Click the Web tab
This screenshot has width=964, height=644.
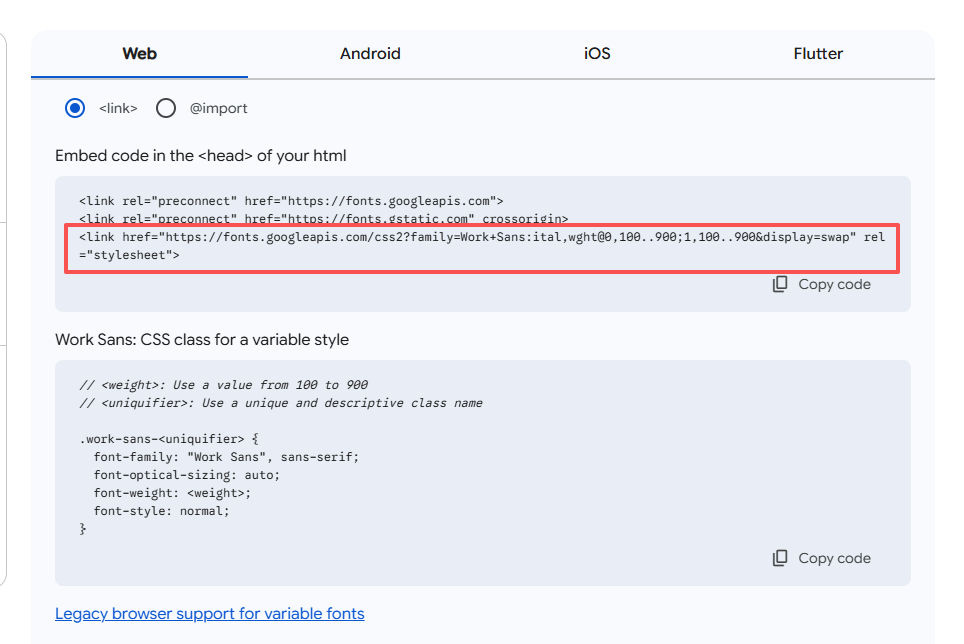pos(139,54)
